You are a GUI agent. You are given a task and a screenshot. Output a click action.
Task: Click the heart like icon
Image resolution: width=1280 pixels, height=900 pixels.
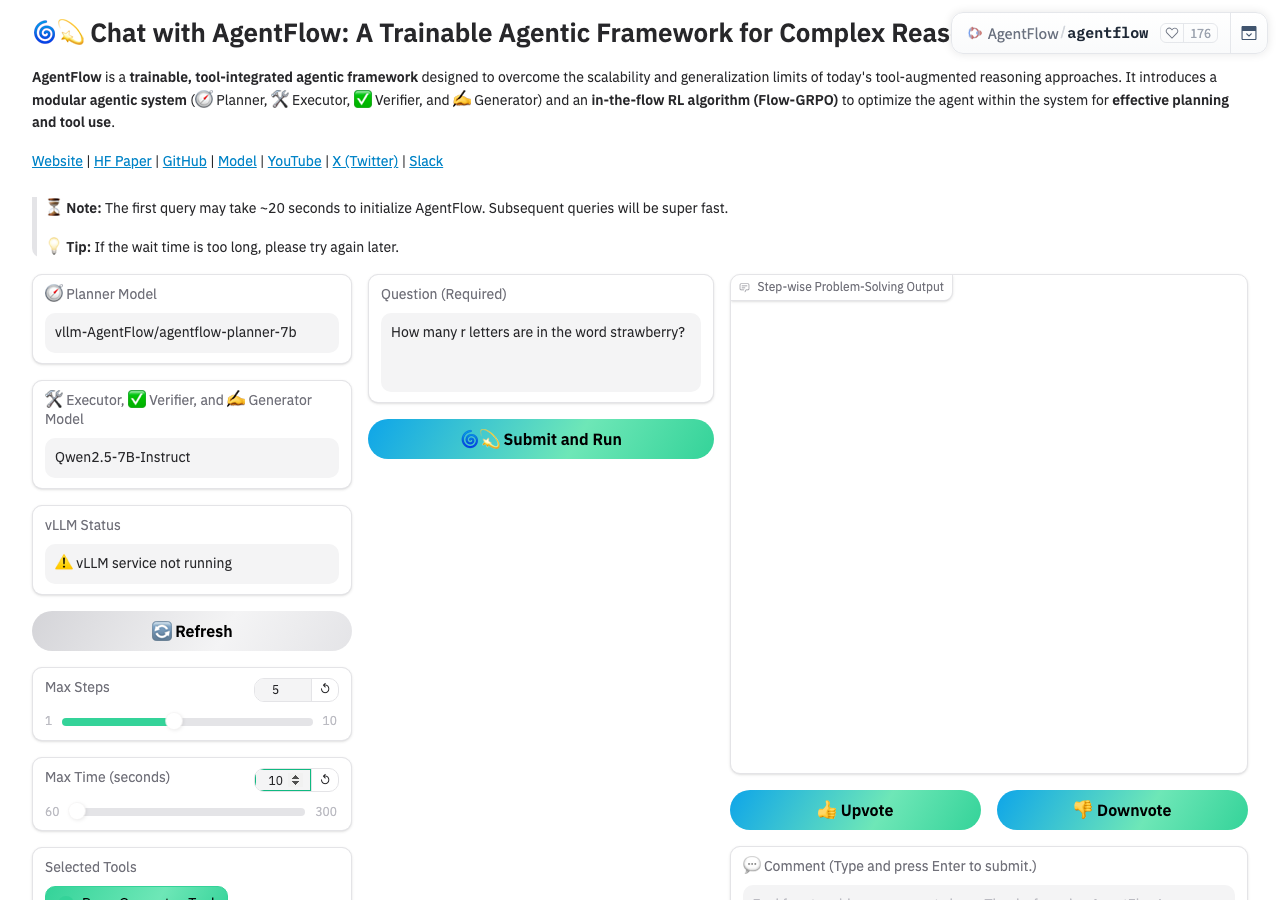click(x=1171, y=33)
